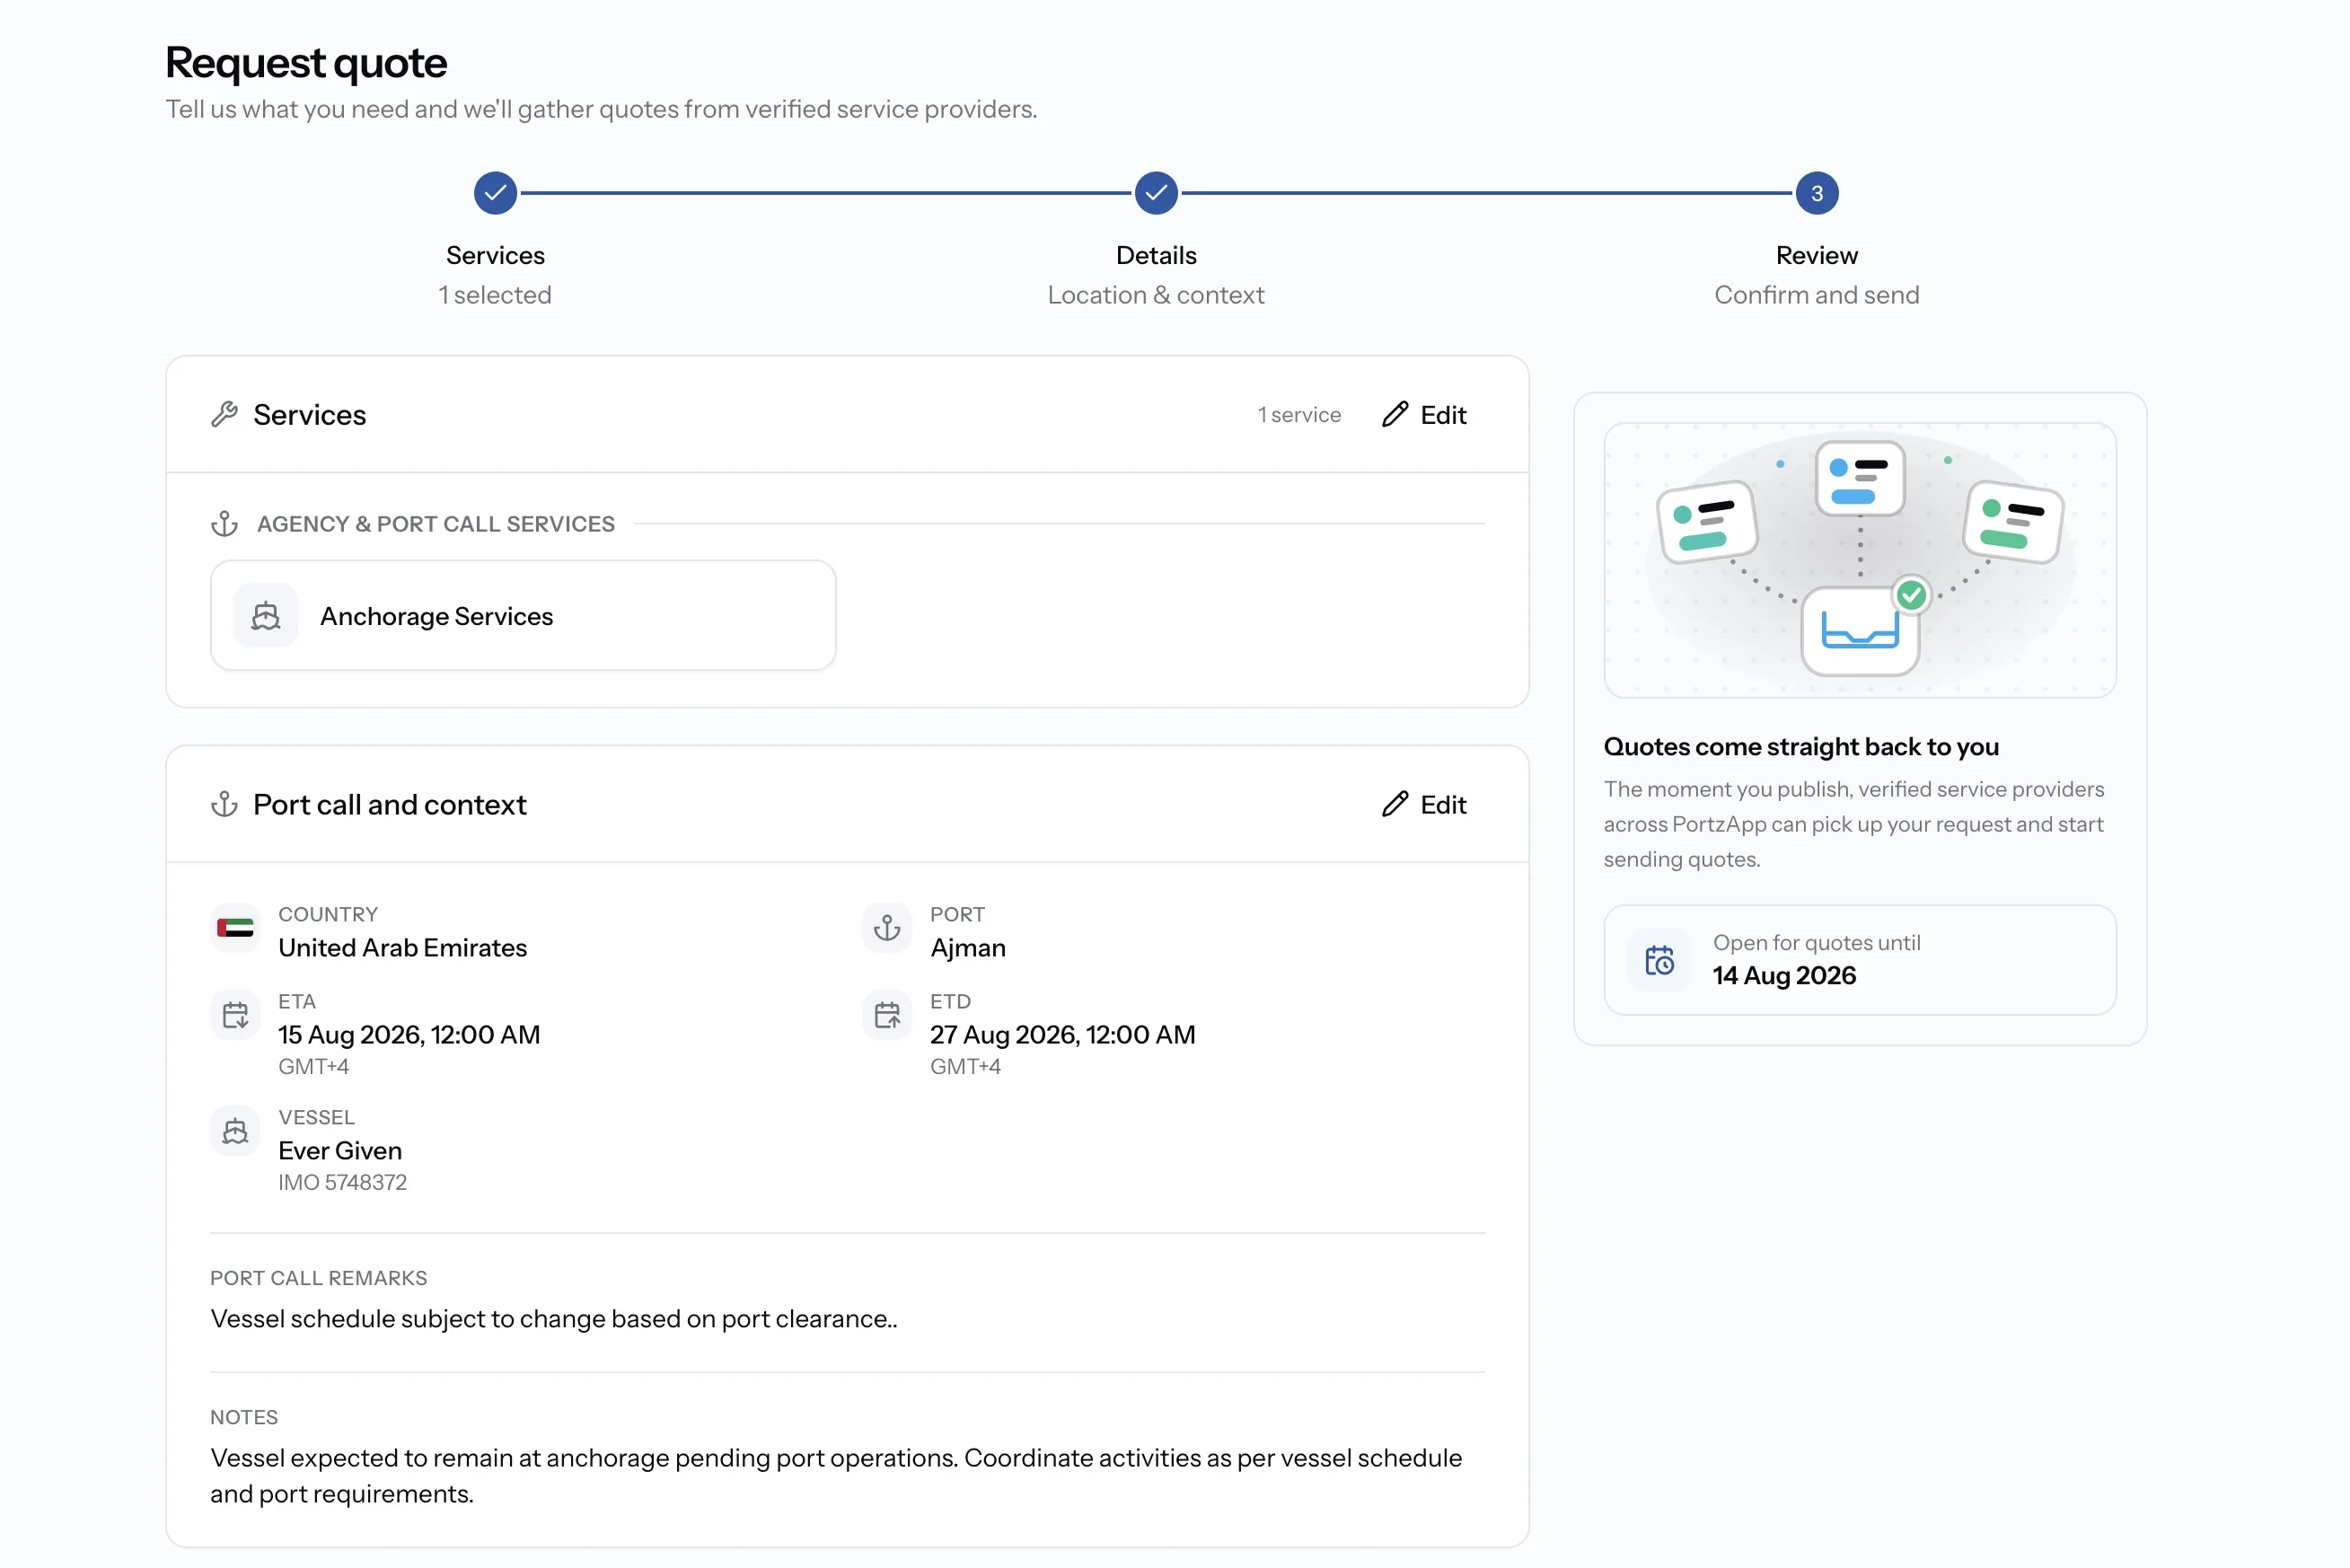Viewport: 2350px width, 1568px height.
Task: Click the GMT+4 label under ETA
Action: pos(313,1066)
